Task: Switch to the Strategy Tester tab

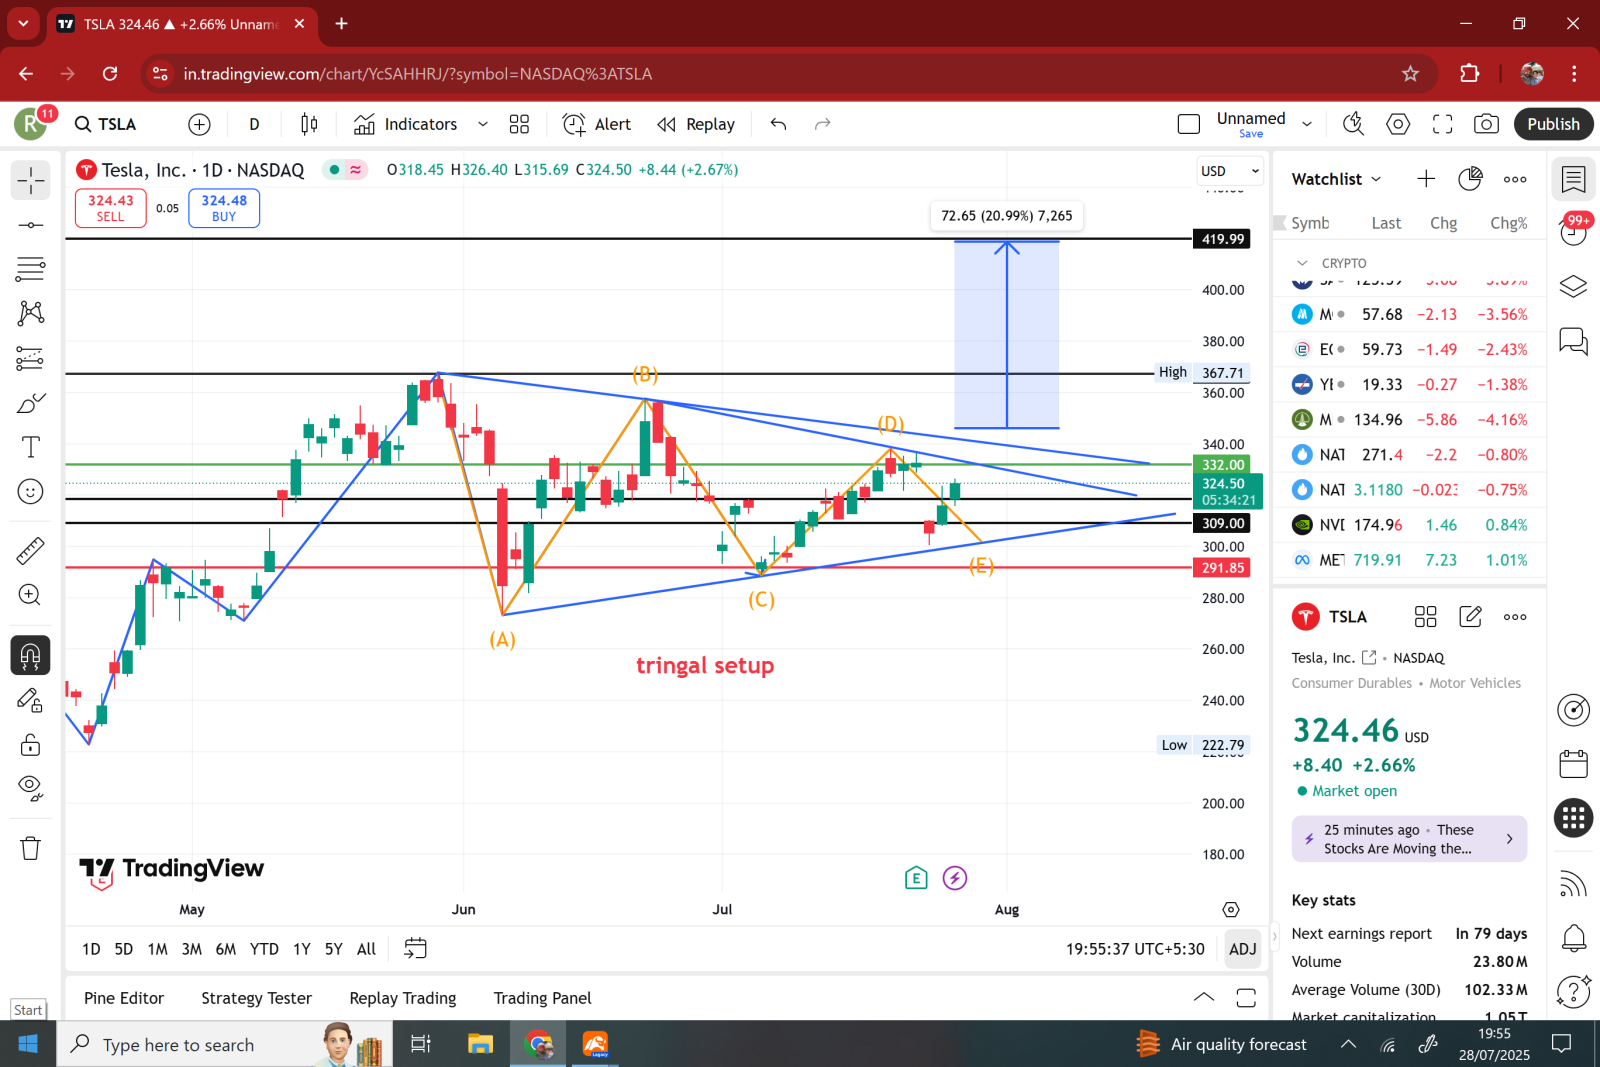Action: (256, 997)
